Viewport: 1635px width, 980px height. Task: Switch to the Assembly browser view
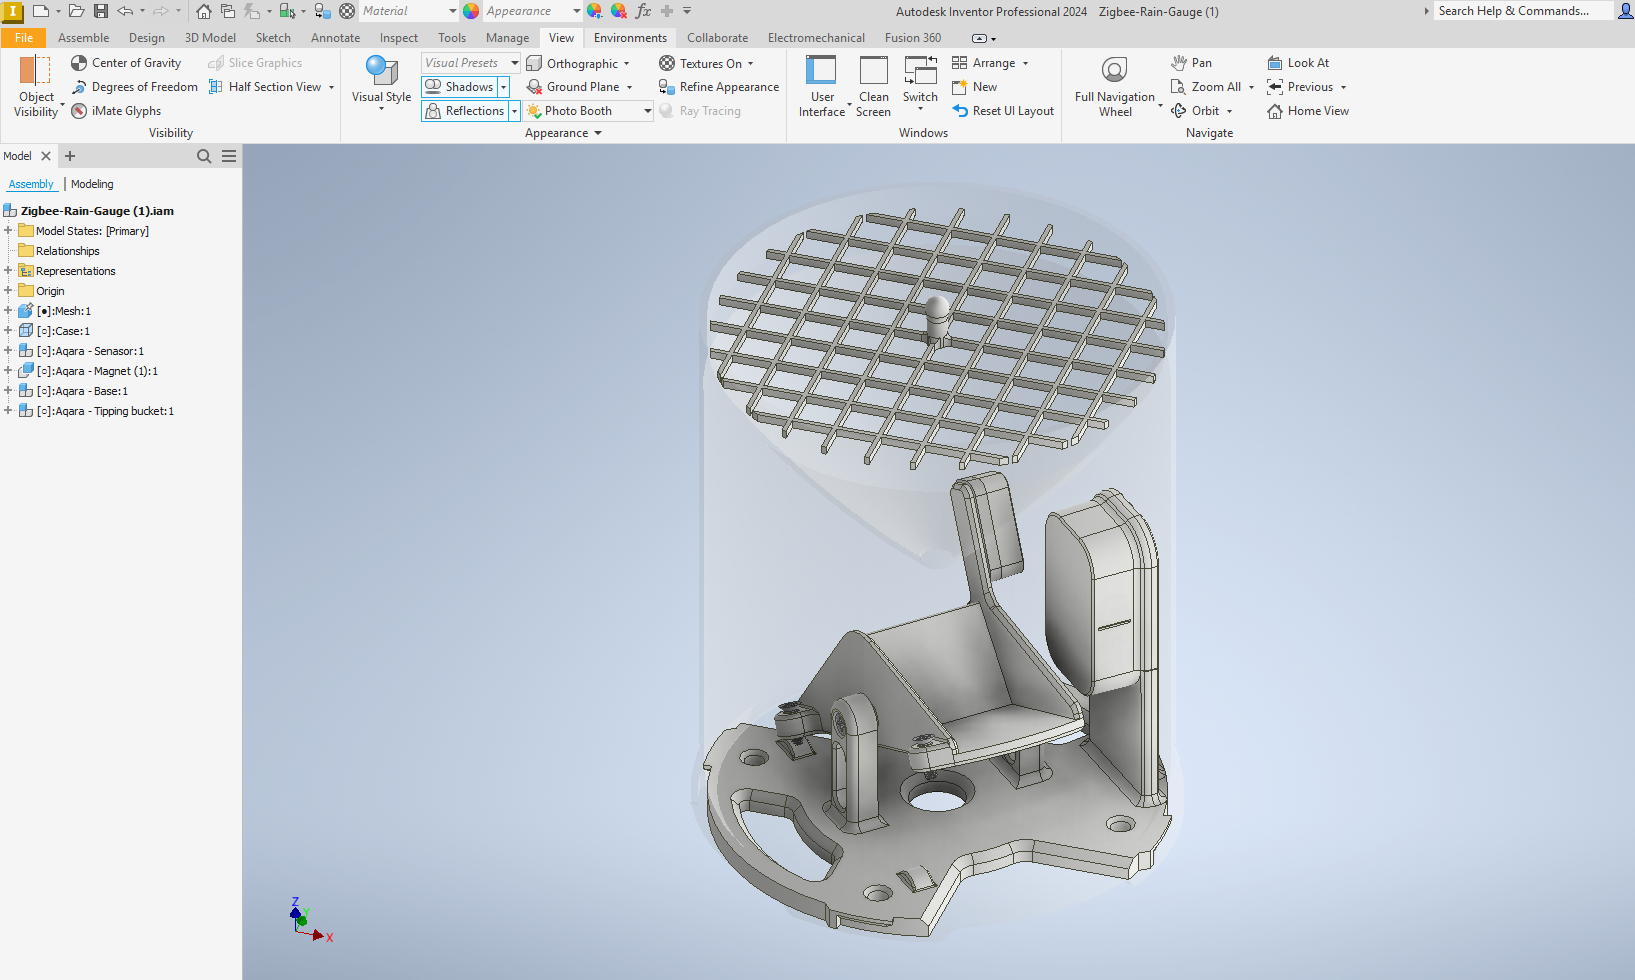[x=31, y=184]
